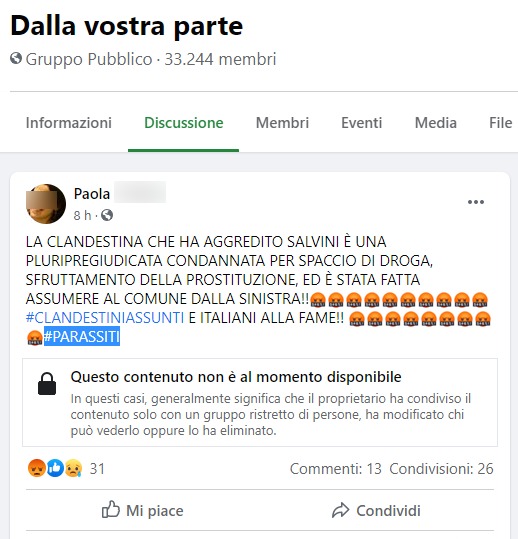Click the globe icon beside Gruppo Pubblico
Image resolution: width=518 pixels, height=539 pixels.
16,58
